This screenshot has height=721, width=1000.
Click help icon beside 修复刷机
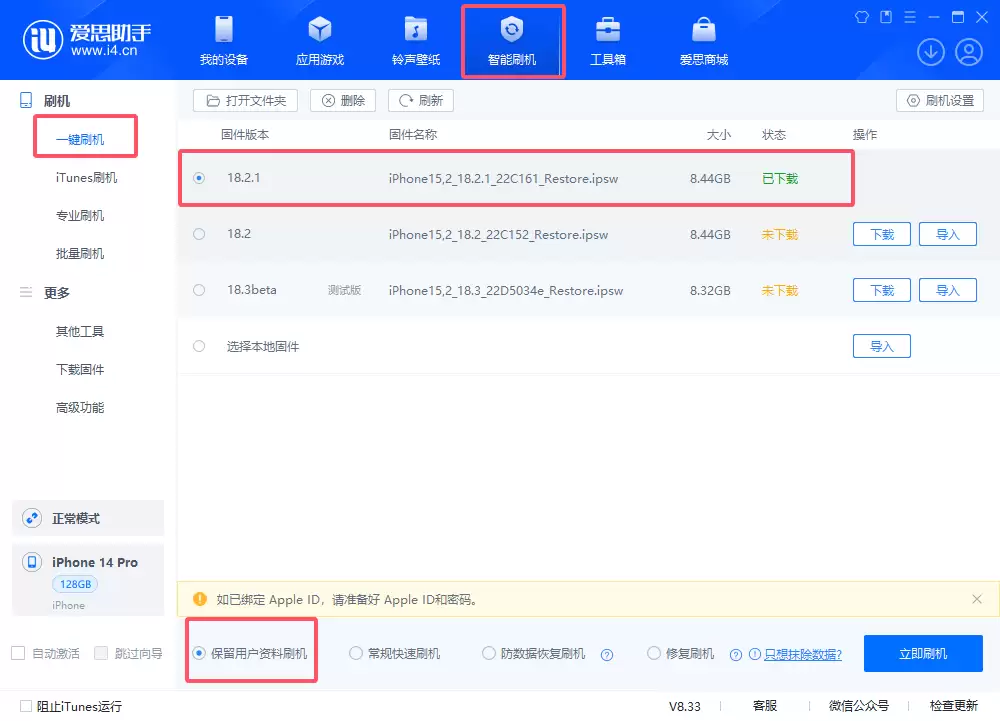[x=736, y=655]
